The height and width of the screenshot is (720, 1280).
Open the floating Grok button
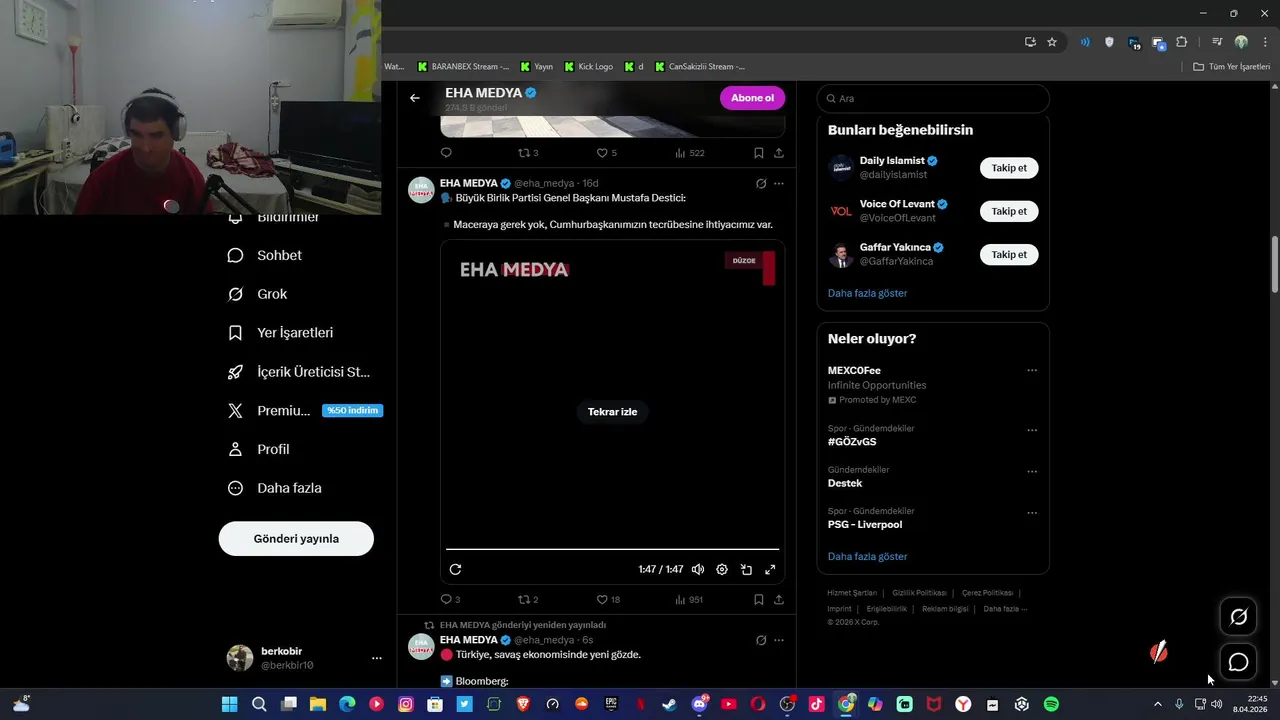coord(1238,617)
